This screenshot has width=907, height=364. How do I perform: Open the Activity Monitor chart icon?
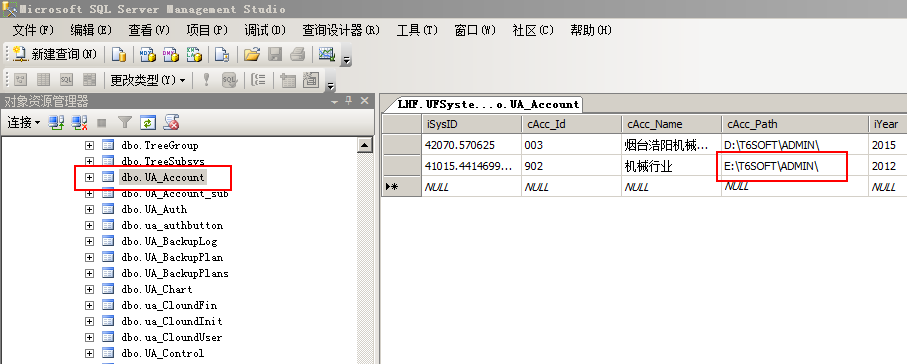click(327, 54)
